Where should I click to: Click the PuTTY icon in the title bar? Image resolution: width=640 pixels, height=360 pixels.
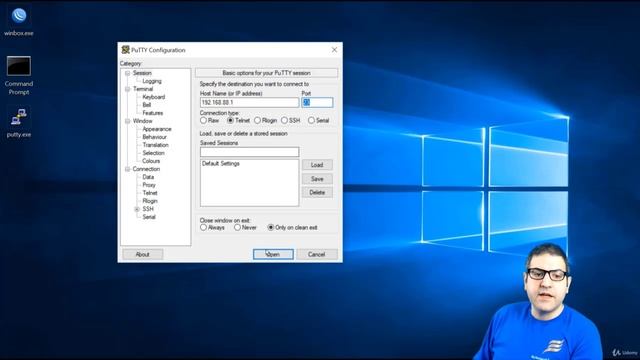point(126,50)
